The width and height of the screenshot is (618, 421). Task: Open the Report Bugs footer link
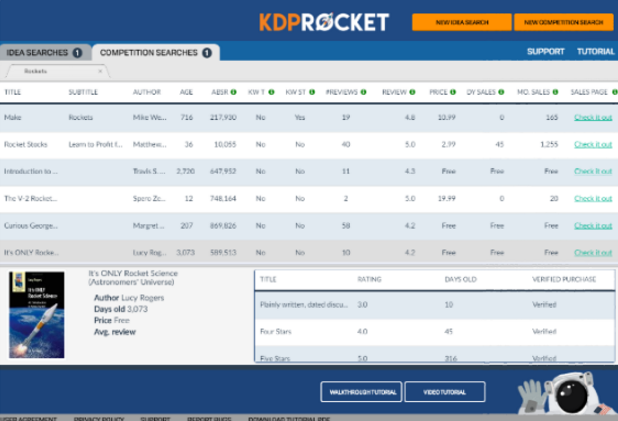(209, 418)
